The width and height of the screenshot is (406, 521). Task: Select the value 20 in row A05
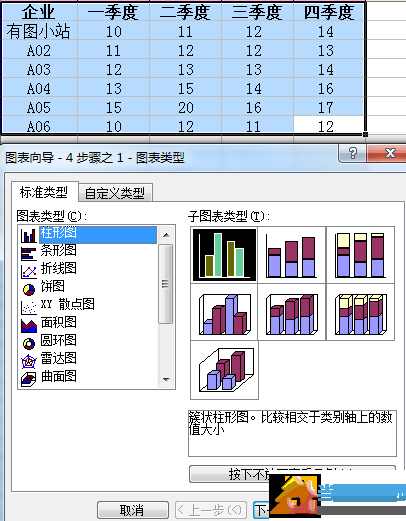pyautogui.click(x=185, y=107)
